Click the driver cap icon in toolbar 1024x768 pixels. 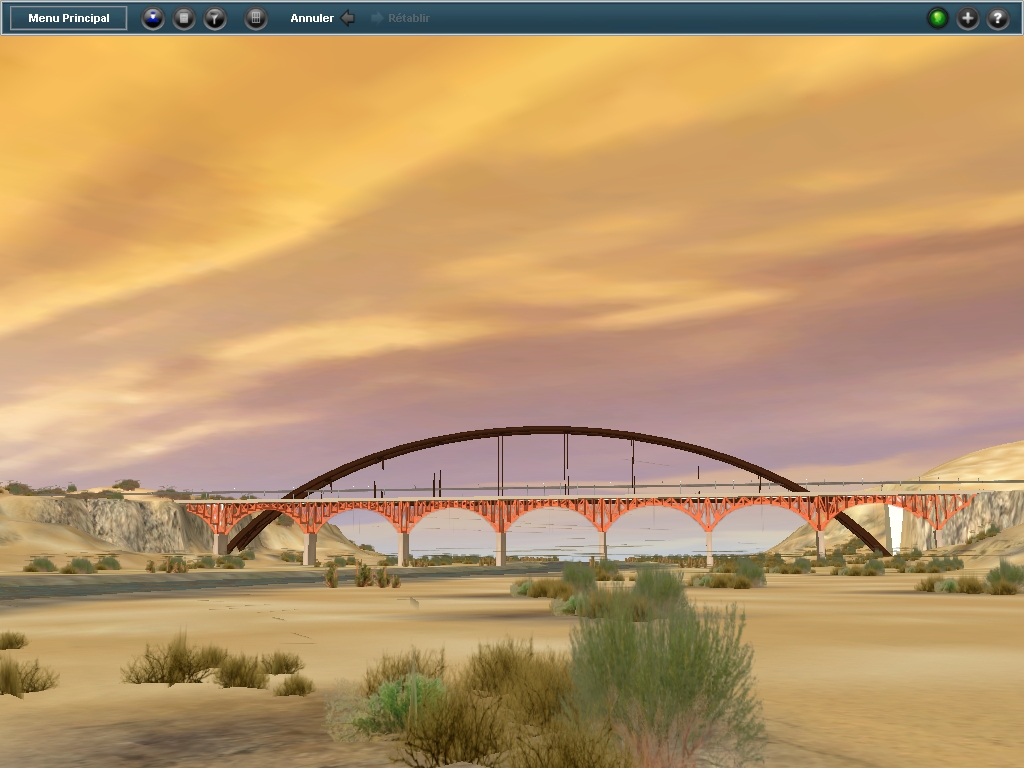(x=153, y=18)
